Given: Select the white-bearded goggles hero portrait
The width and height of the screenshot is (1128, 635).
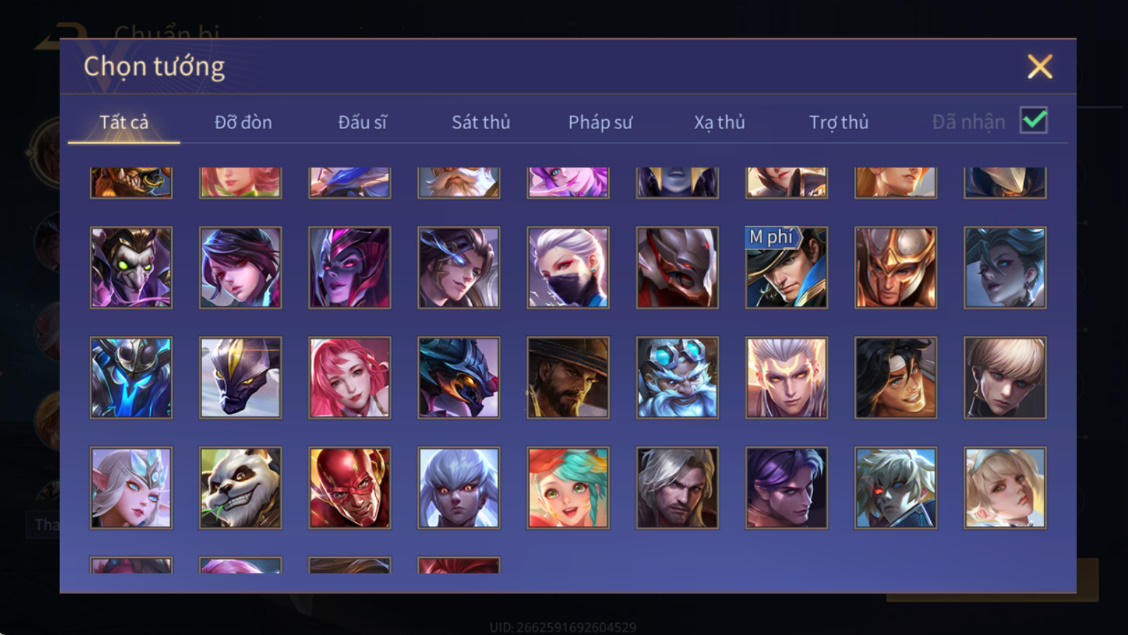Looking at the screenshot, I should [677, 378].
